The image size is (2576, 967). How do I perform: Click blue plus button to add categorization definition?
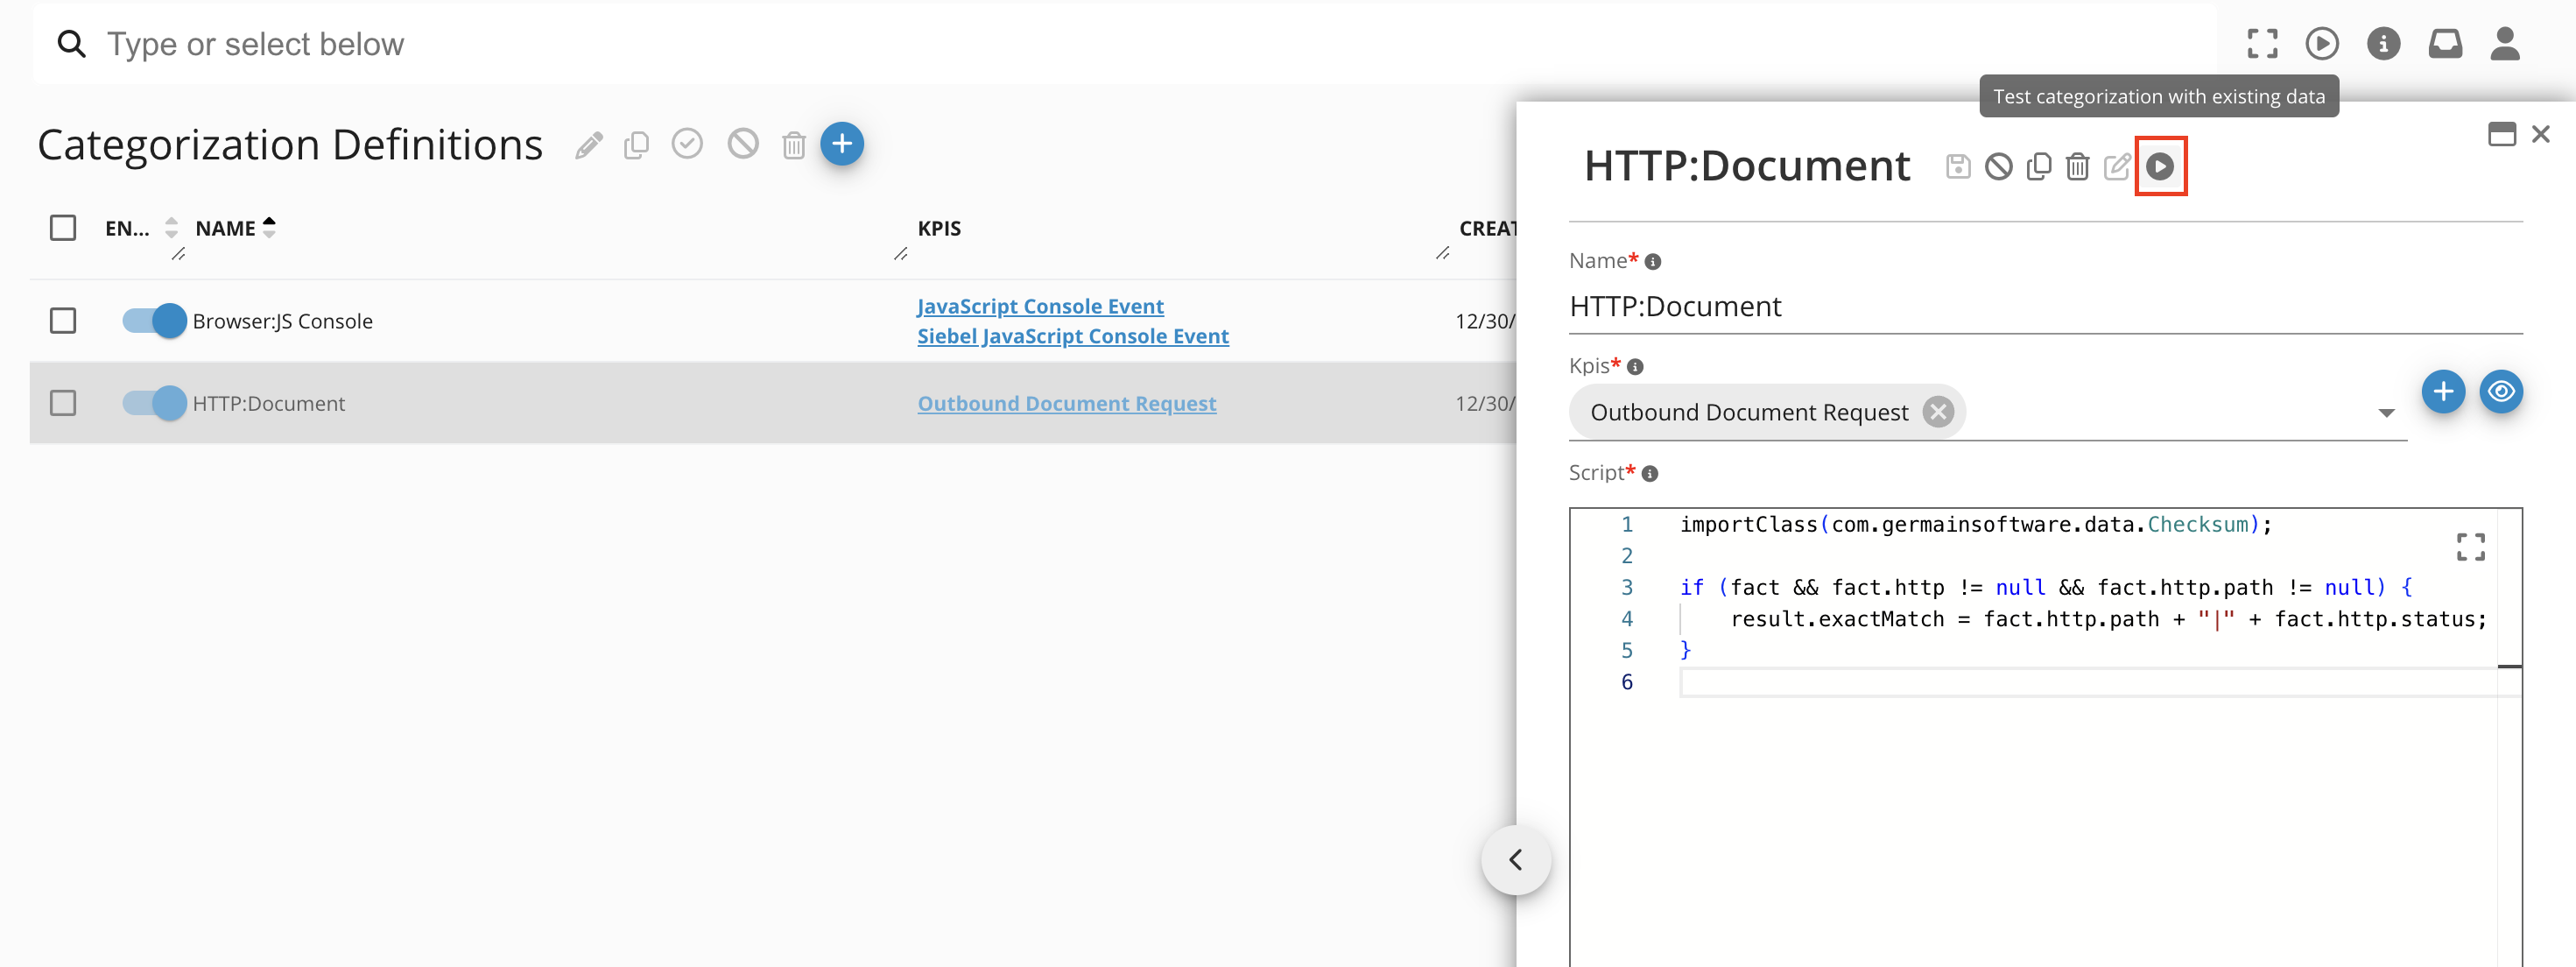click(x=842, y=144)
